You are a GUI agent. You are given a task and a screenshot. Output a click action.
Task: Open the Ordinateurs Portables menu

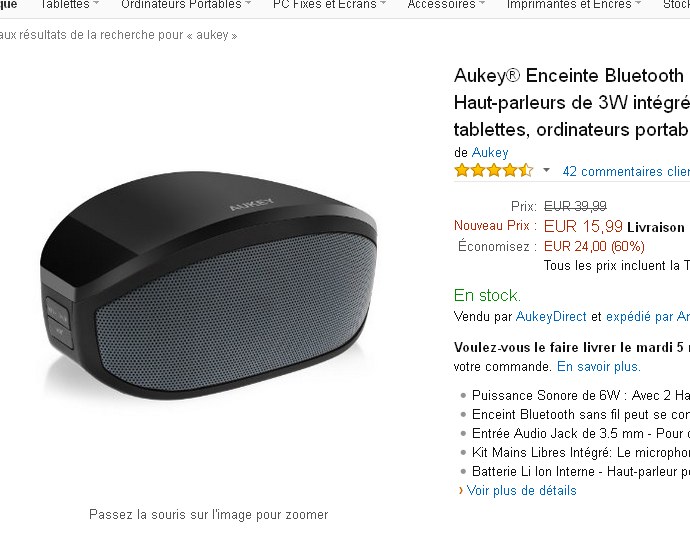(x=185, y=4)
